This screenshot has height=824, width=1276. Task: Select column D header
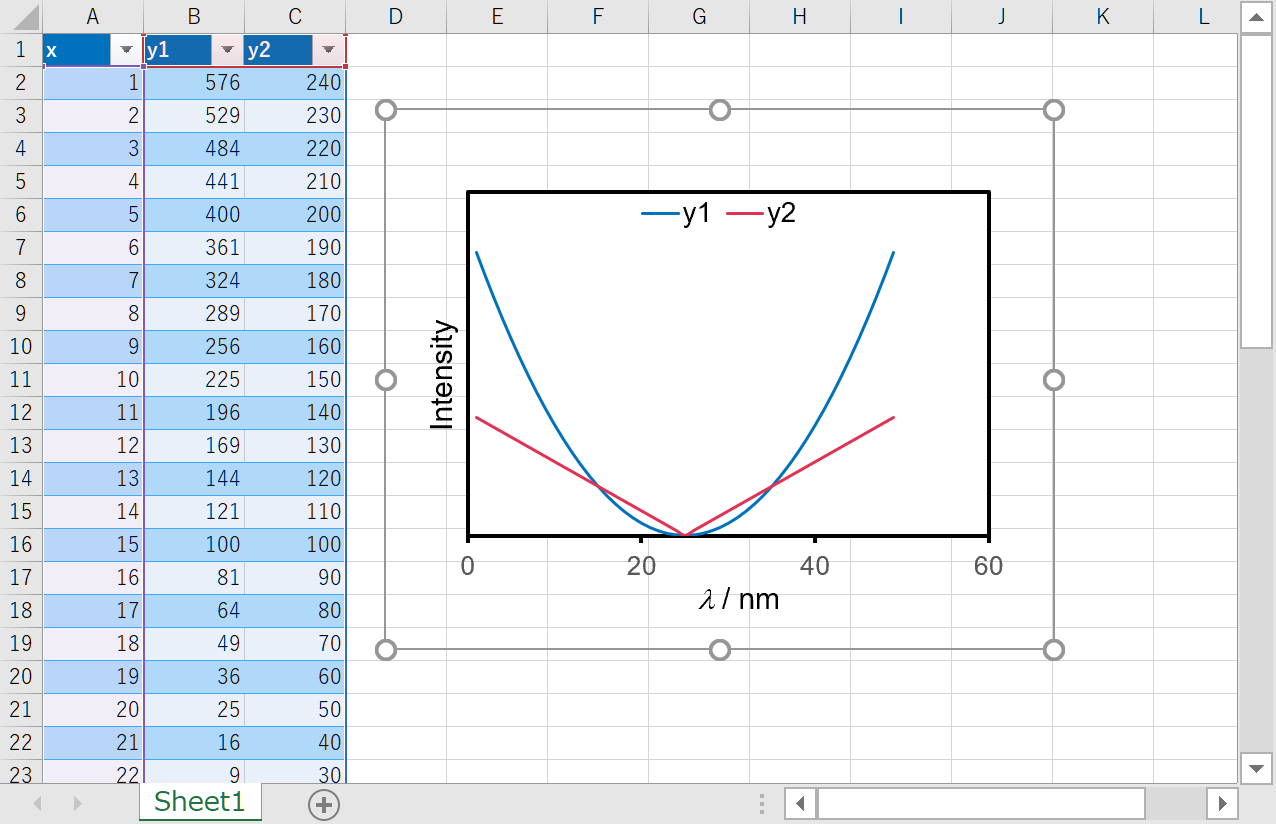pyautogui.click(x=396, y=16)
